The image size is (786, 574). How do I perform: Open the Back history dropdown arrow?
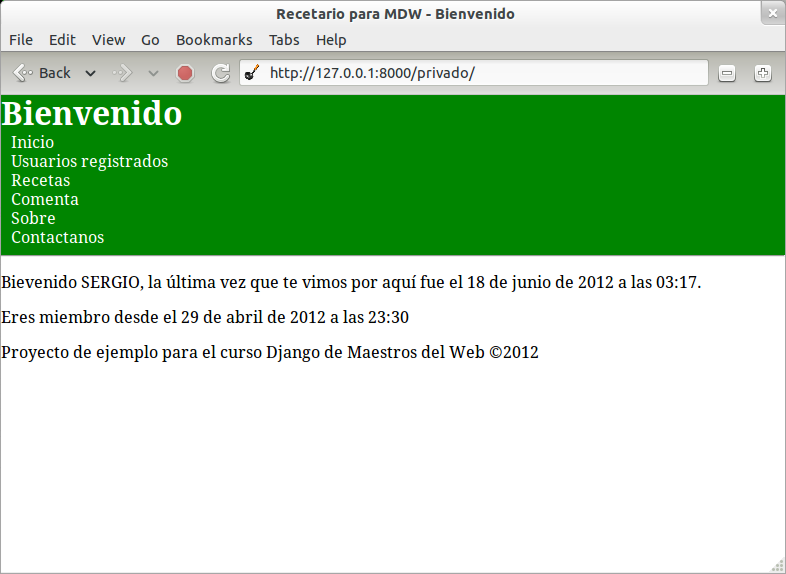click(x=90, y=74)
